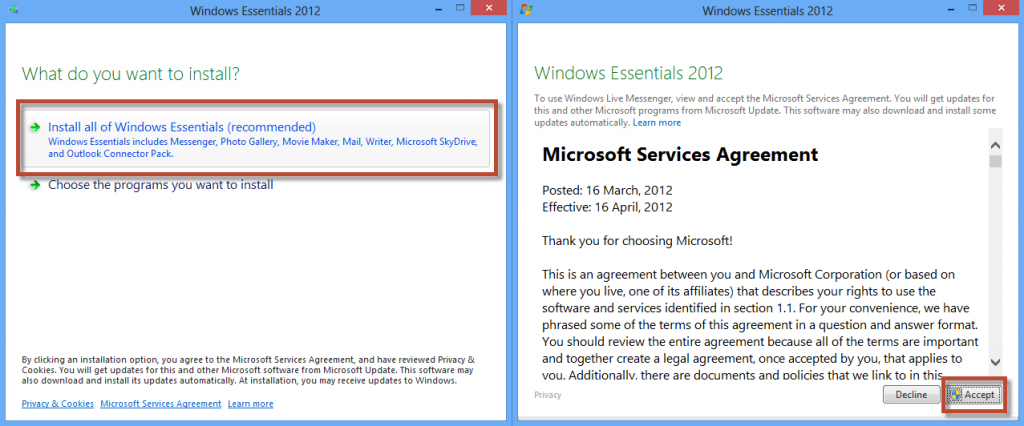Click the Microsoft Services Agreement heading
The width and height of the screenshot is (1024, 426).
[x=680, y=154]
